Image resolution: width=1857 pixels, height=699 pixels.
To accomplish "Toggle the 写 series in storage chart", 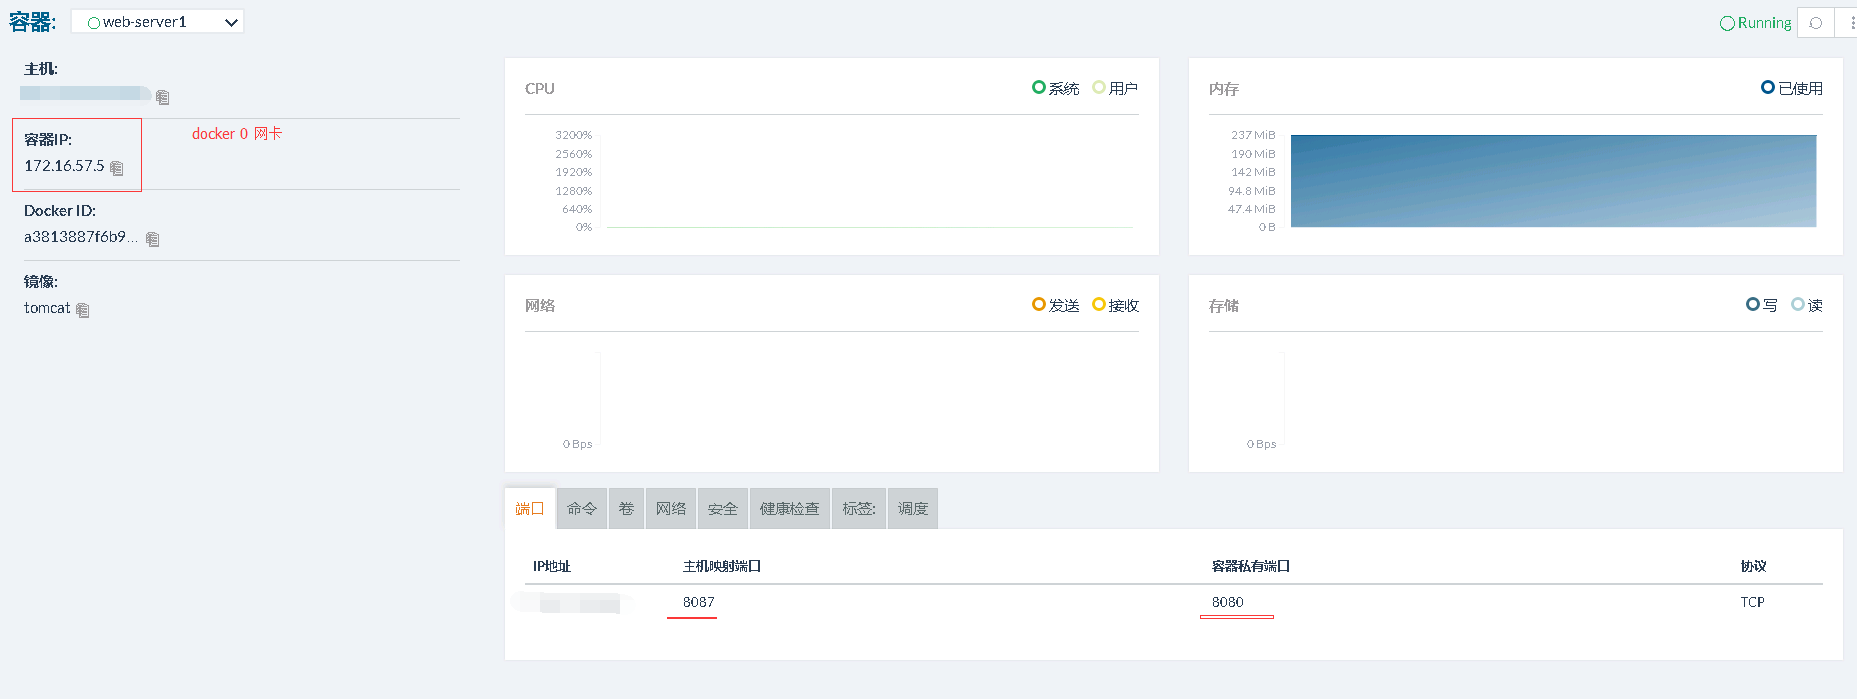I will [x=1762, y=305].
